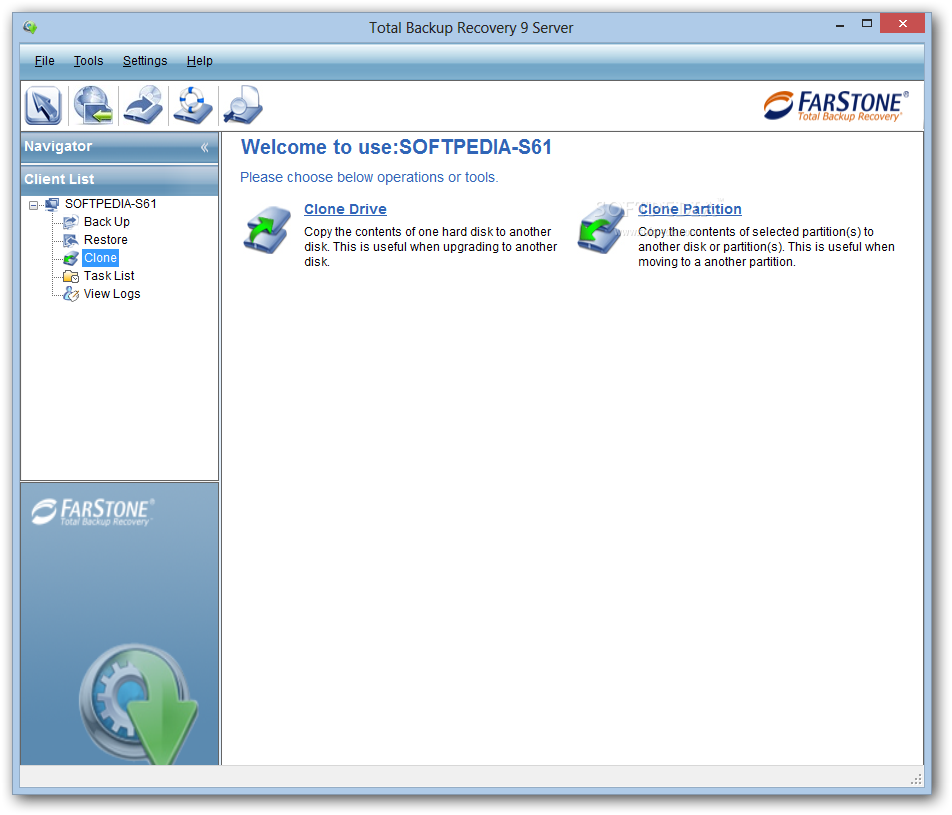Select Restore in the client tree
The height and width of the screenshot is (815, 952).
pyautogui.click(x=106, y=240)
